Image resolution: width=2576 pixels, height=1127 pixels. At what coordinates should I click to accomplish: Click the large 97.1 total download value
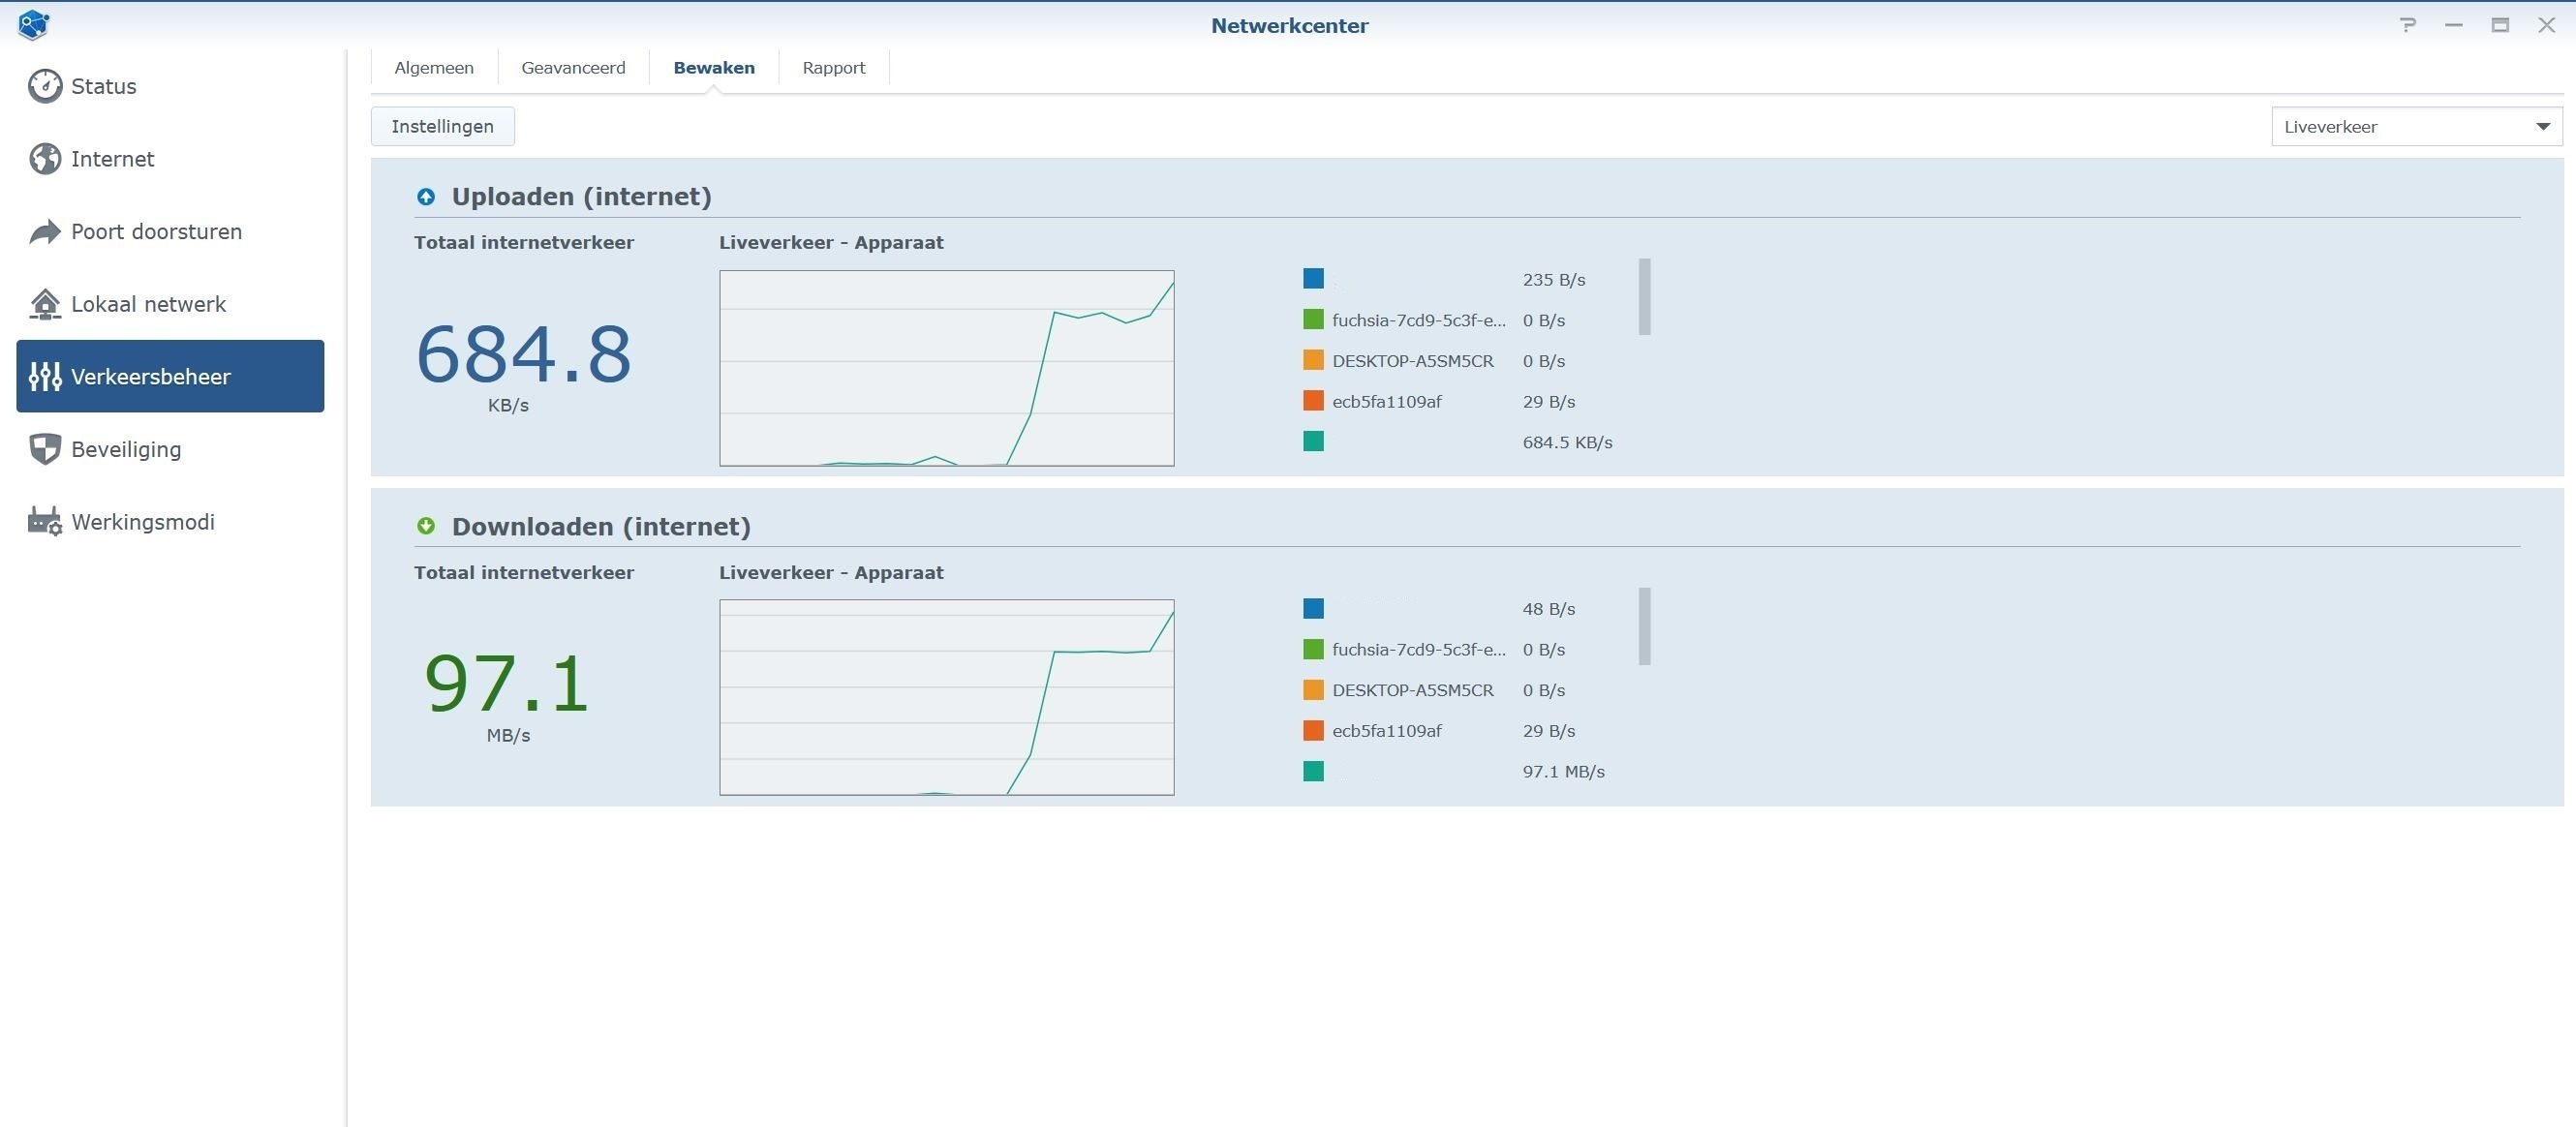[507, 684]
